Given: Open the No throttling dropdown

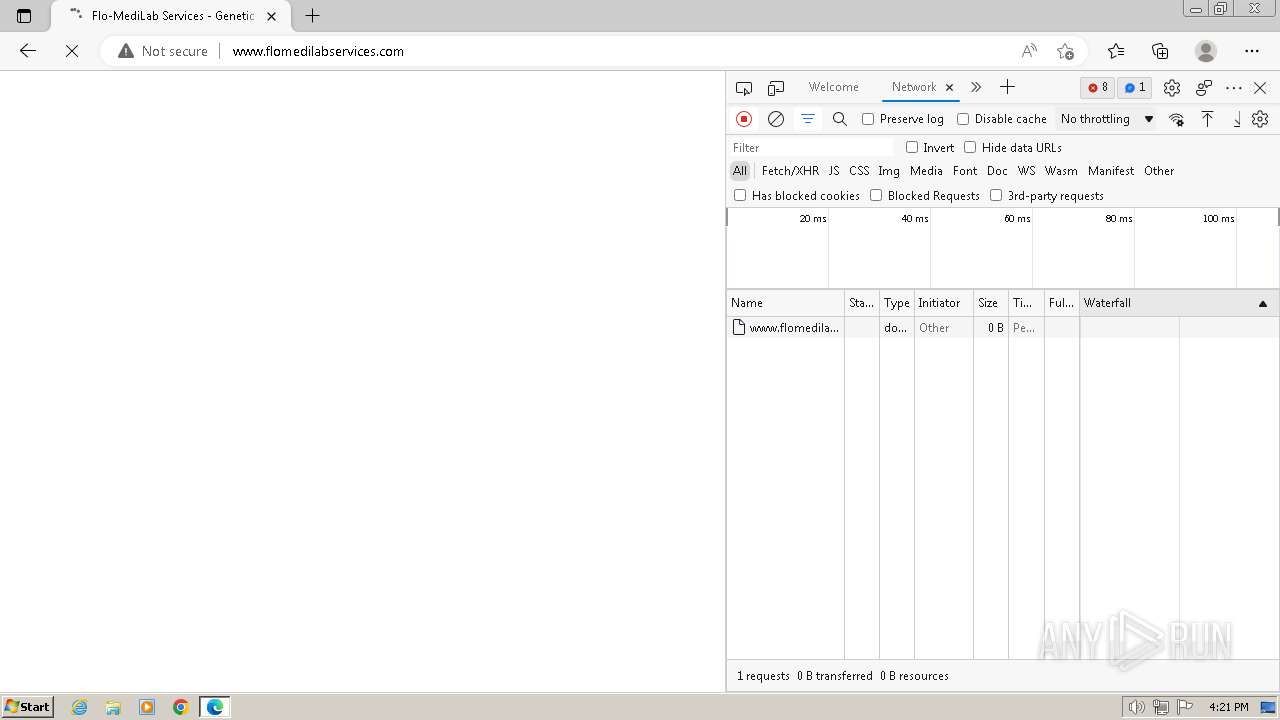Looking at the screenshot, I should pyautogui.click(x=1107, y=119).
